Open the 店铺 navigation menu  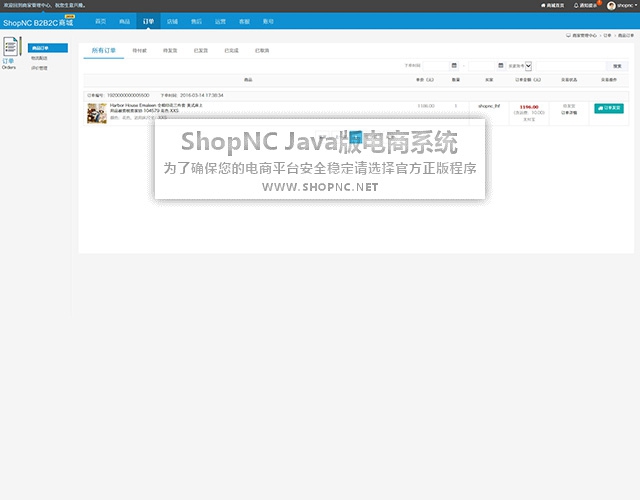coord(172,21)
